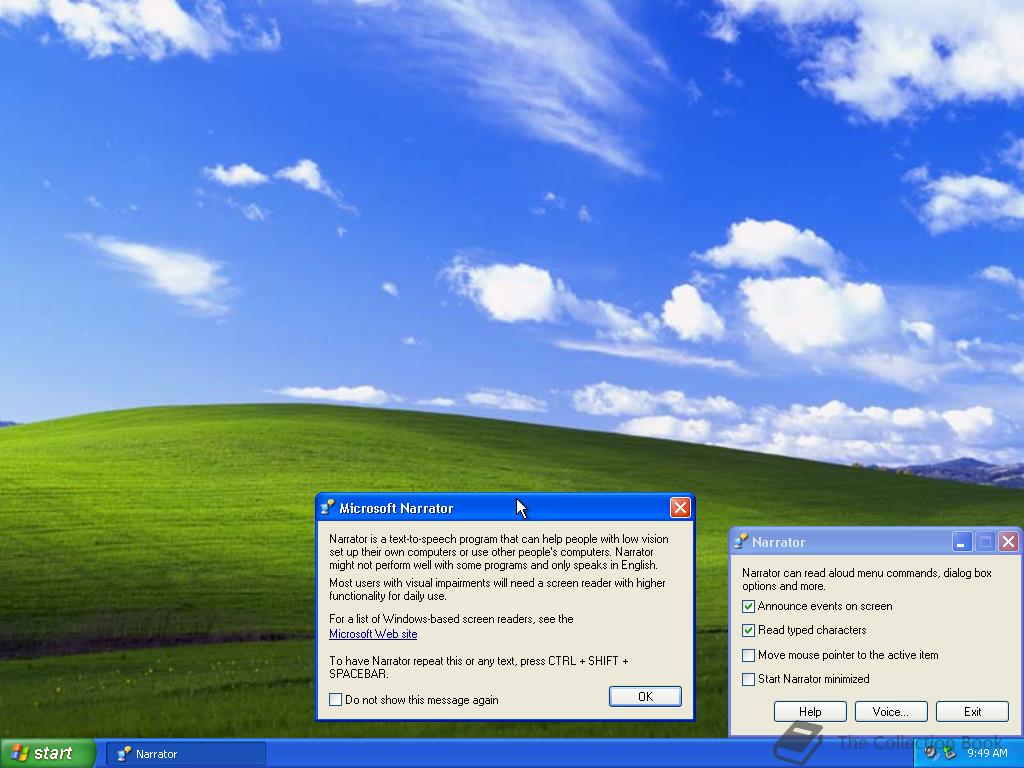Click the Safely Remove Hardware tray icon
Viewport: 1024px width, 768px height.
click(x=950, y=753)
